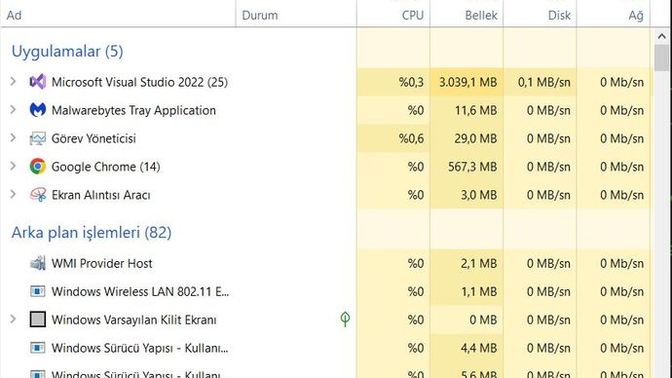Click Chrome's 567,3 MB memory value
The height and width of the screenshot is (378, 672).
[473, 167]
